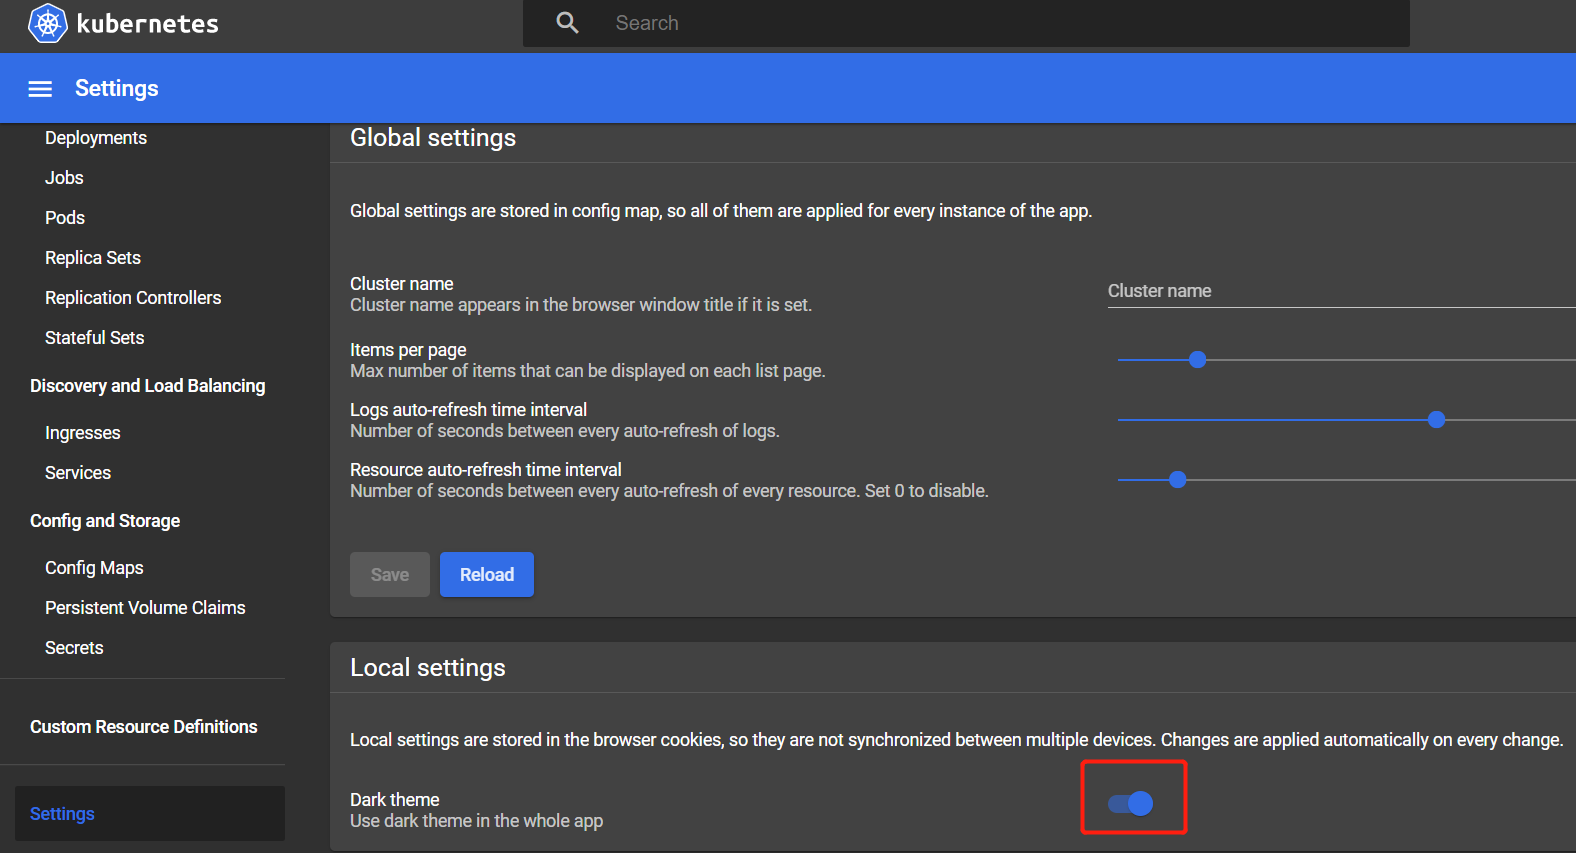Image resolution: width=1576 pixels, height=853 pixels.
Task: Turn off the Dark theme toggle
Action: (1131, 803)
